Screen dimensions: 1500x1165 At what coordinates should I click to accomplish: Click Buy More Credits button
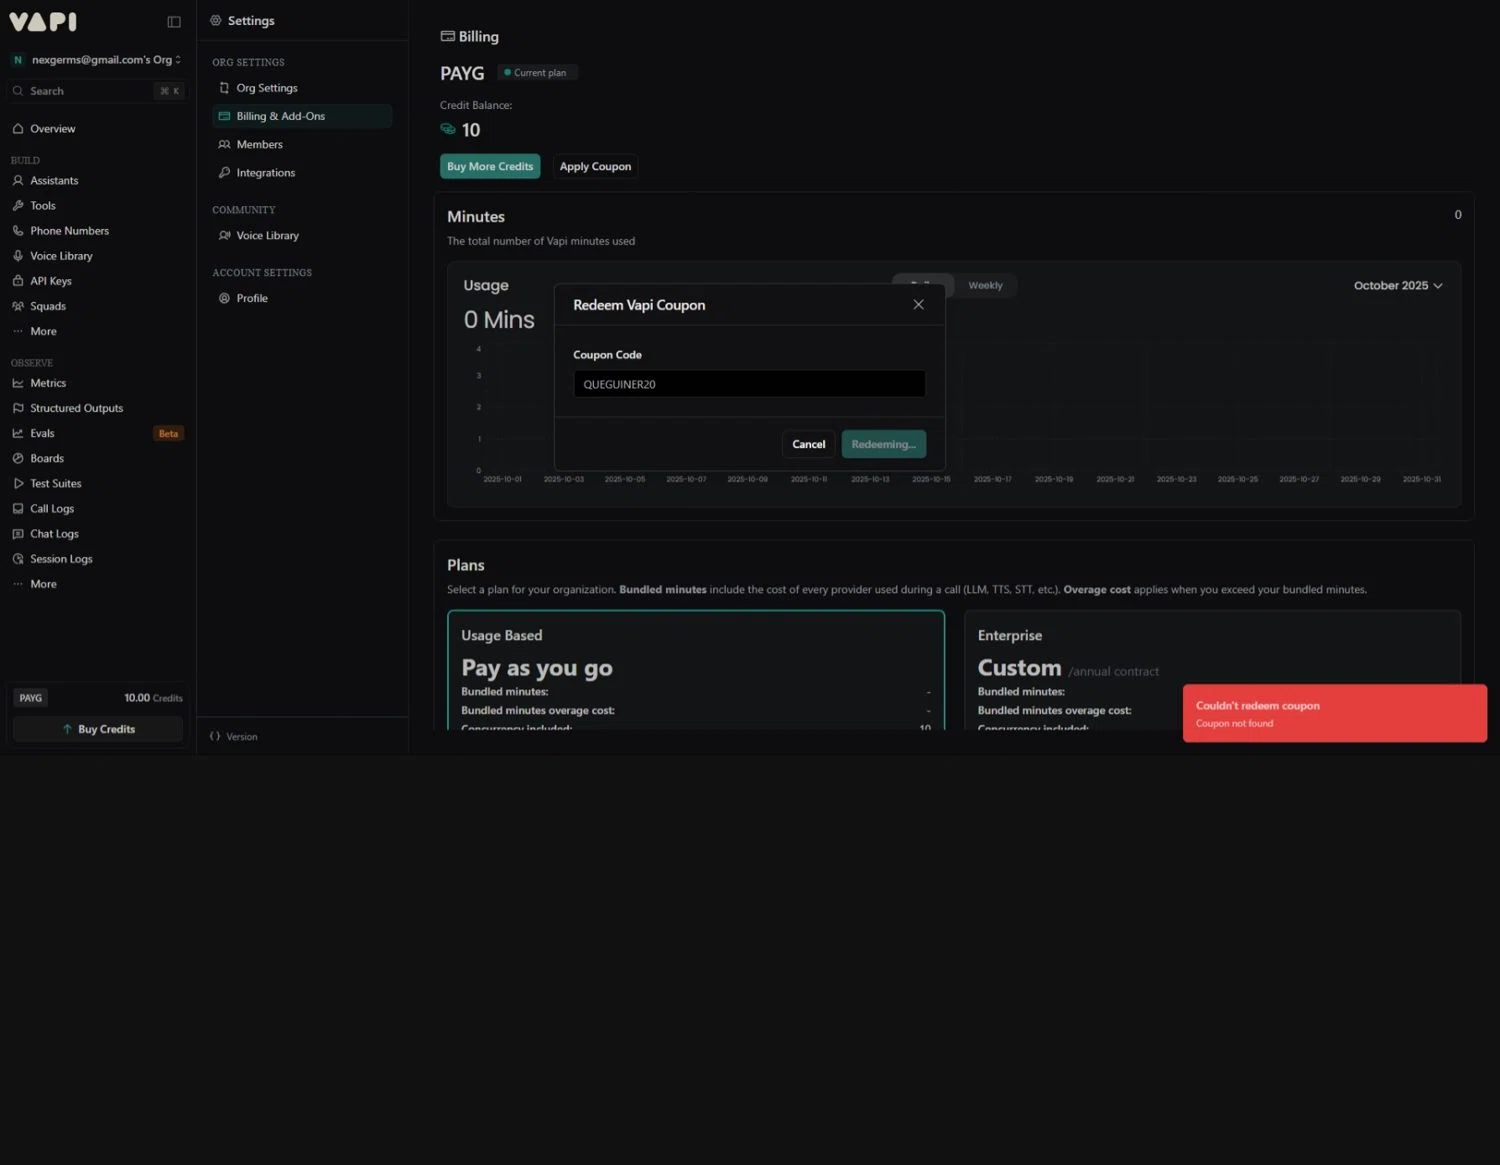[x=490, y=167]
